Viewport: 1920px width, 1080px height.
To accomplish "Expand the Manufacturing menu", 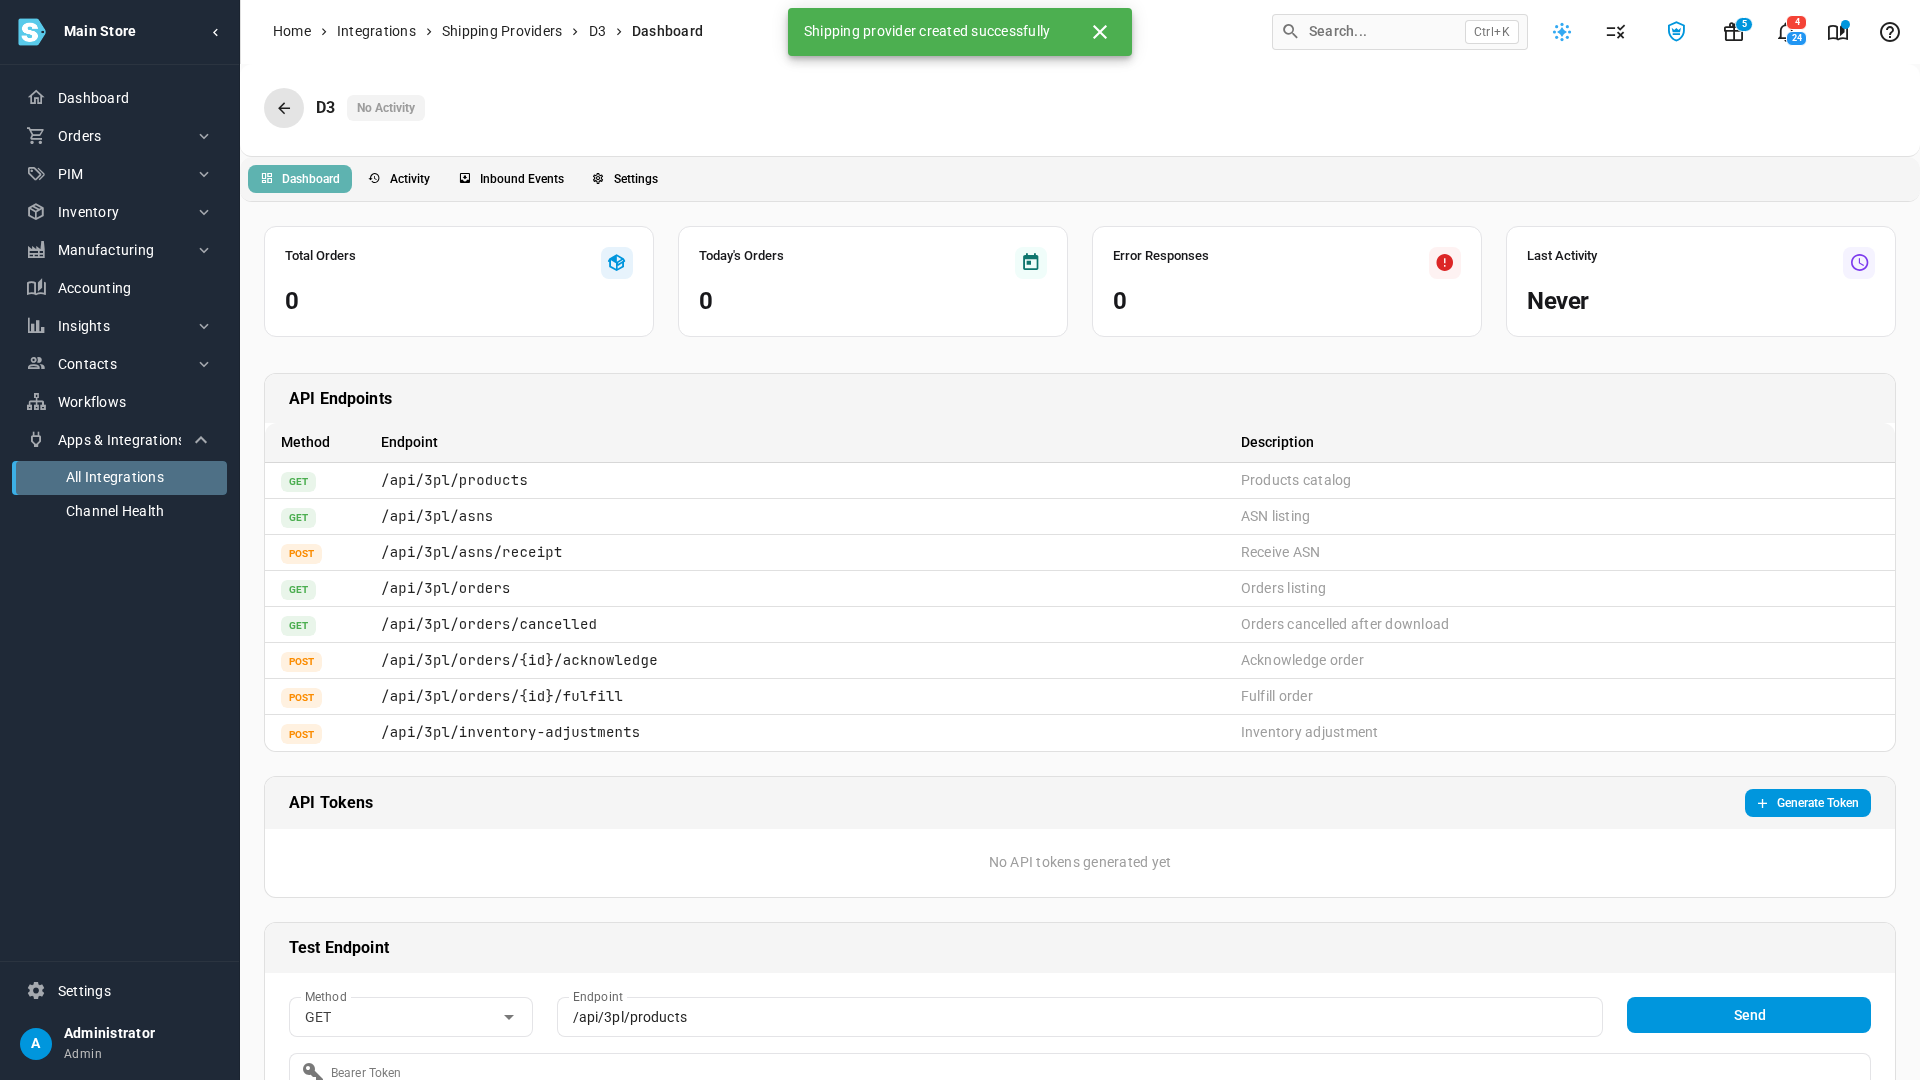I will tap(120, 250).
